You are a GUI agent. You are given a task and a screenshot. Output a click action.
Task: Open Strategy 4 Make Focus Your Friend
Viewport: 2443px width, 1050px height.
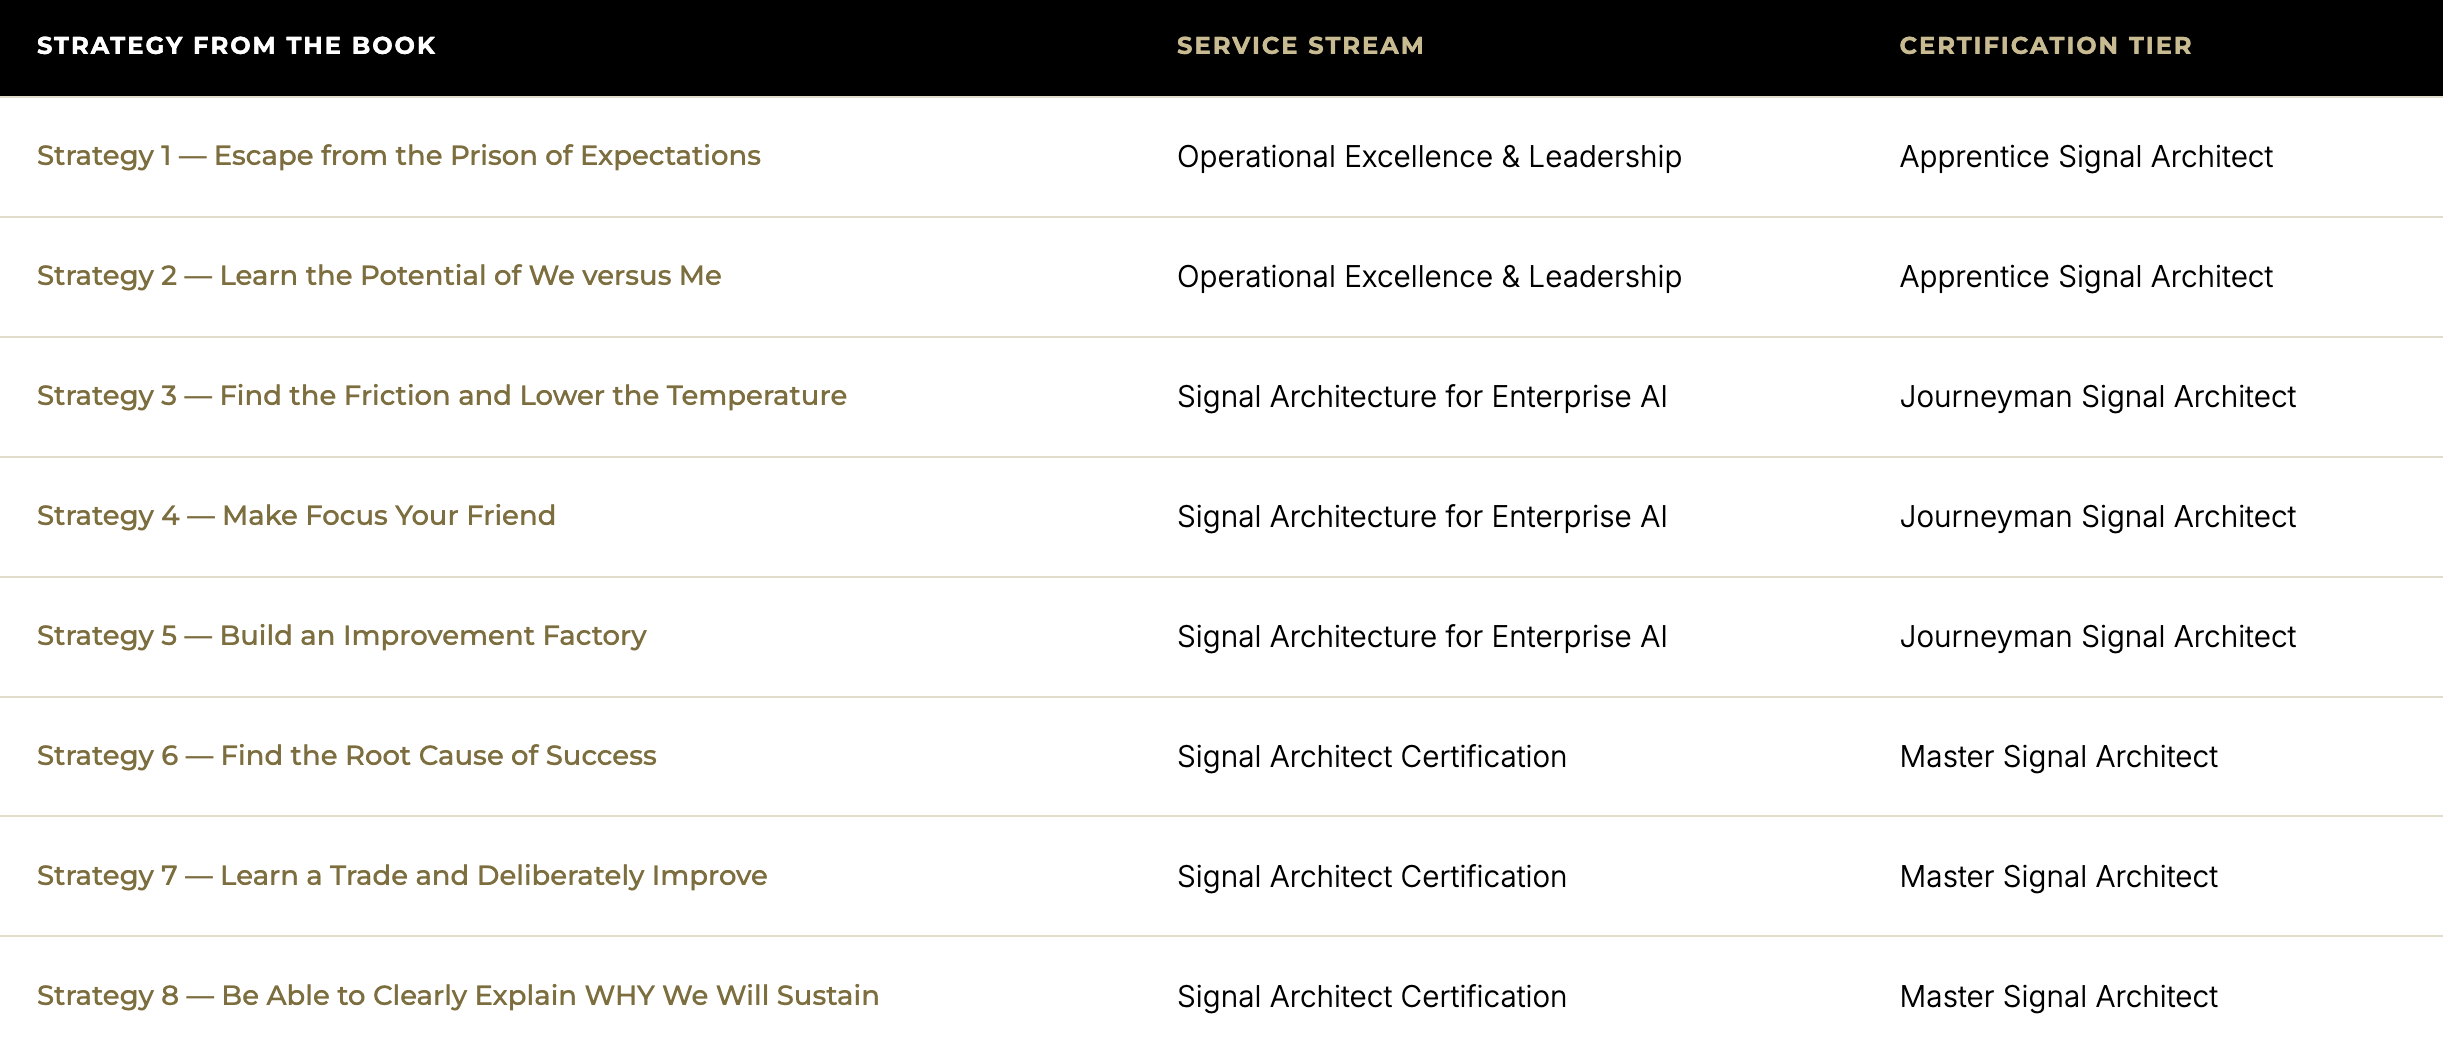[x=296, y=516]
